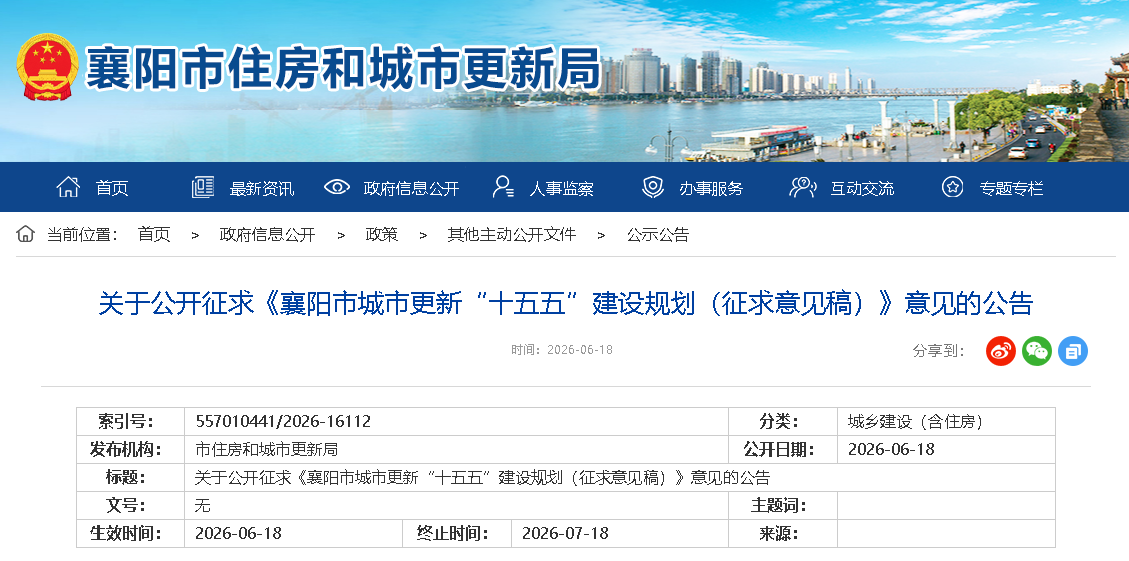Image resolution: width=1129 pixels, height=561 pixels.
Task: Open 办事服务 navigation item
Action: [x=711, y=189]
